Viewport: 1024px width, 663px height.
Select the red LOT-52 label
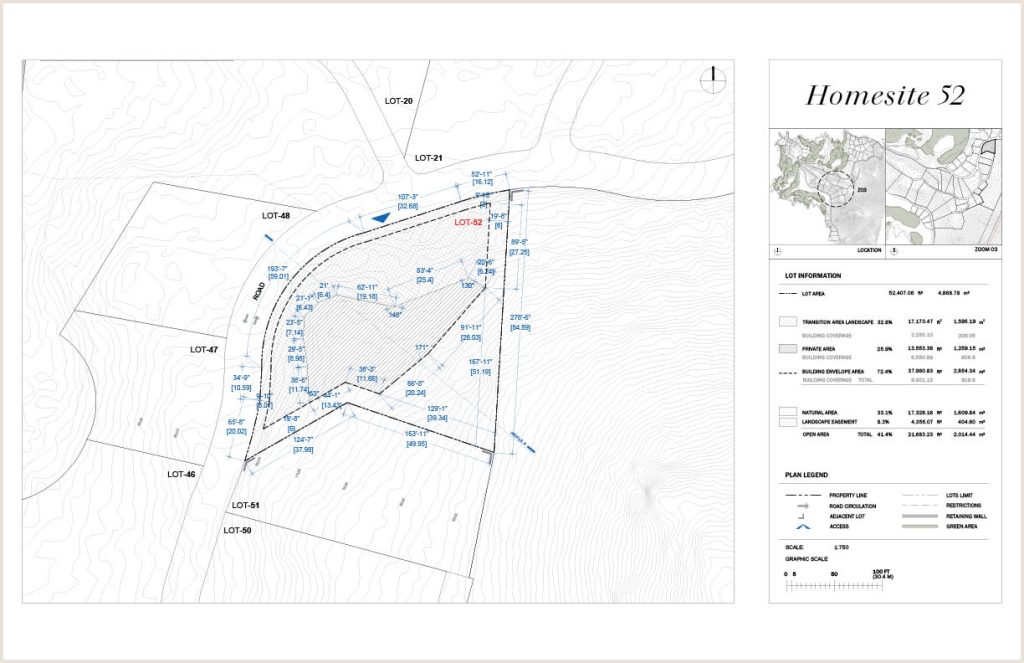tap(469, 223)
